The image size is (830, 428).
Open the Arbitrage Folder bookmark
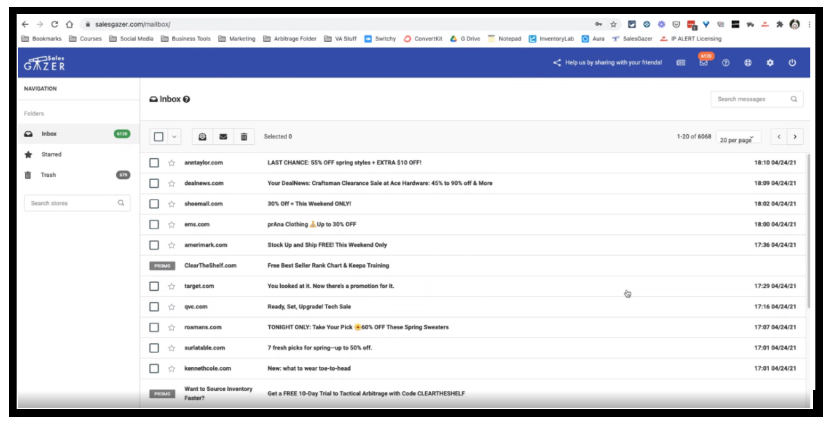click(290, 39)
